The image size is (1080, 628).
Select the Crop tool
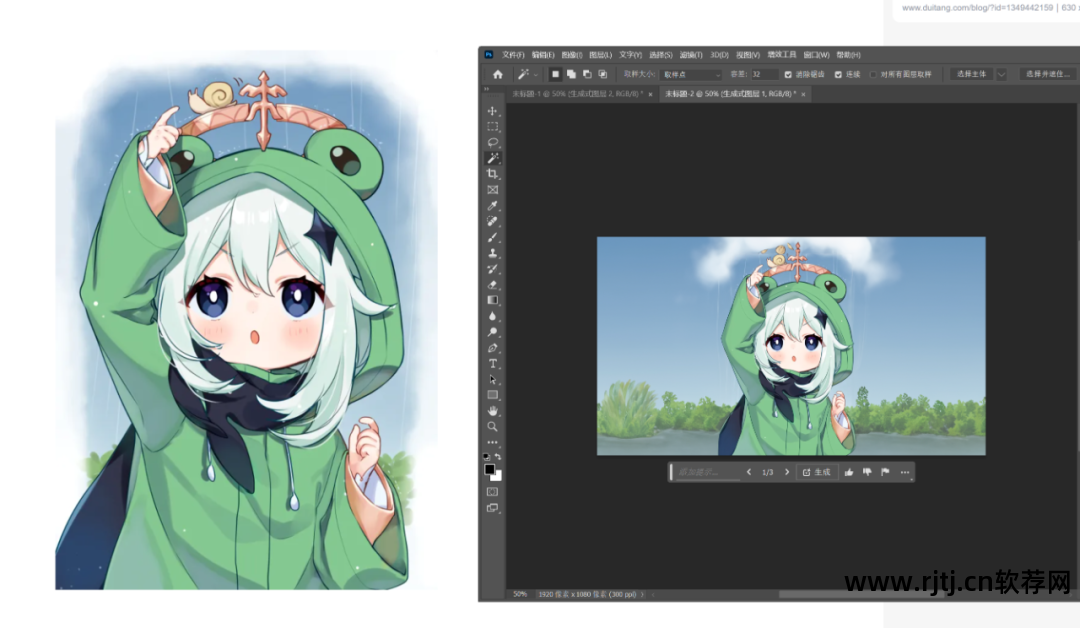click(x=492, y=174)
